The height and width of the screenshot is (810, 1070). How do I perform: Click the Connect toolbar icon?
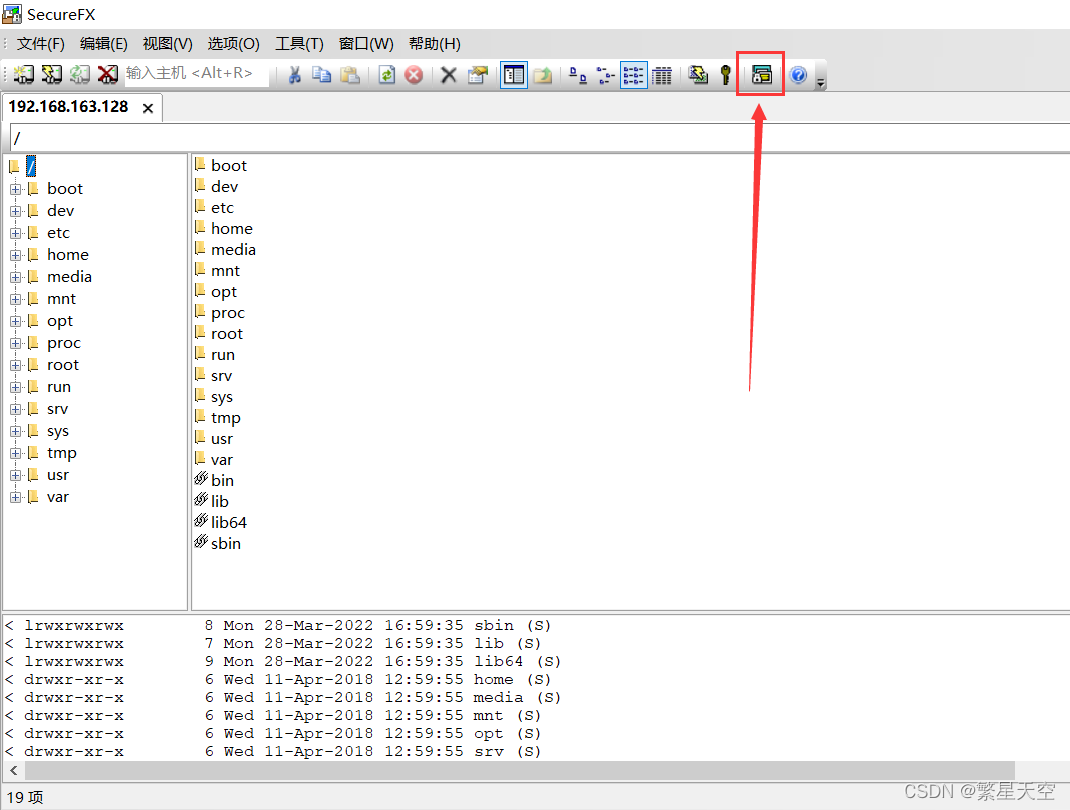click(24, 74)
